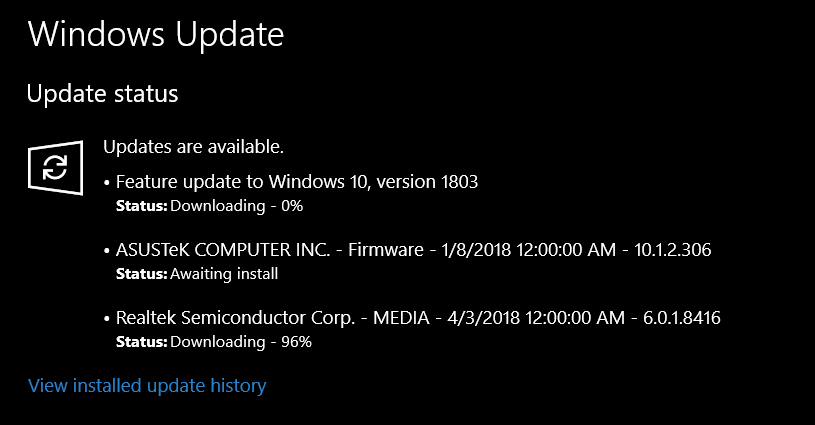
Task: Click the firmware version 10.1.2.306 text
Action: point(673,250)
